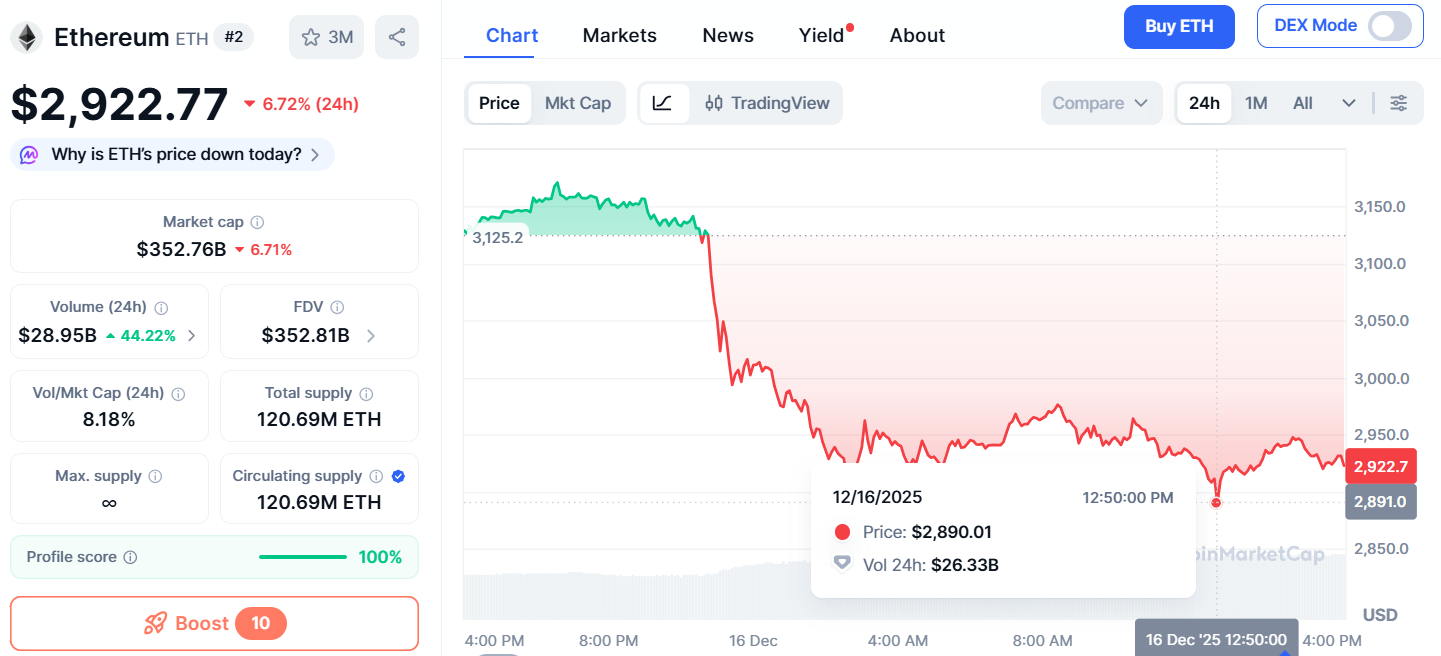
Task: Add Ethereum to watchlist with star
Action: pyautogui.click(x=311, y=38)
